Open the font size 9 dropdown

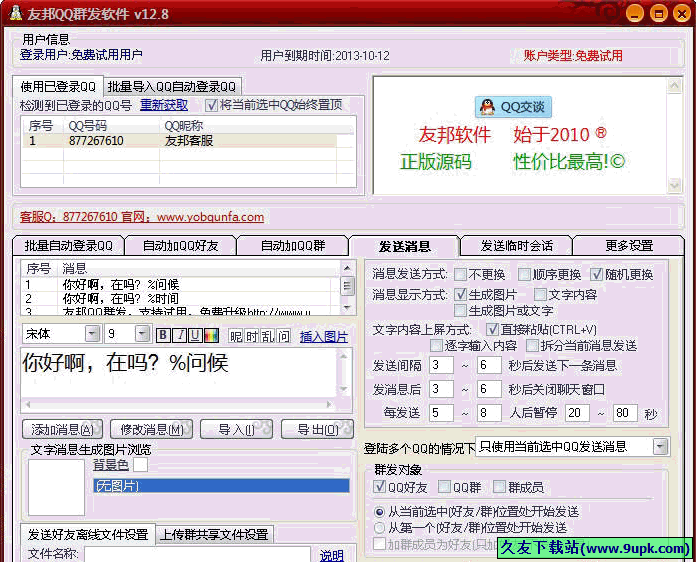pos(142,333)
